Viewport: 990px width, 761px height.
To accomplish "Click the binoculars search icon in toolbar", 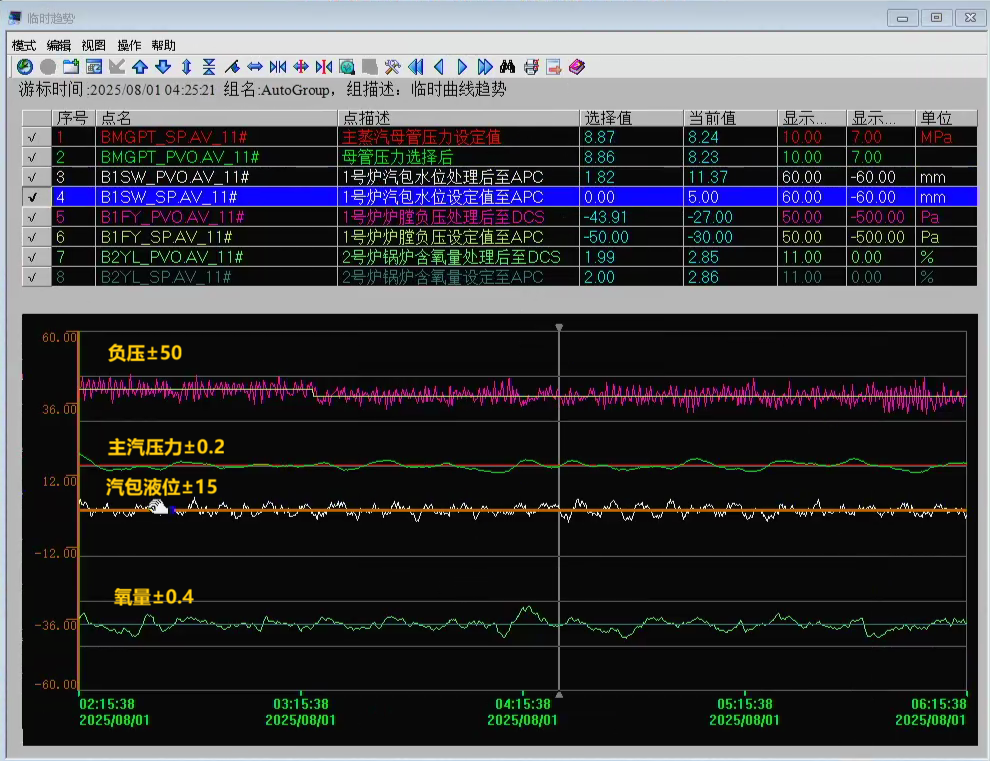I will pyautogui.click(x=508, y=67).
